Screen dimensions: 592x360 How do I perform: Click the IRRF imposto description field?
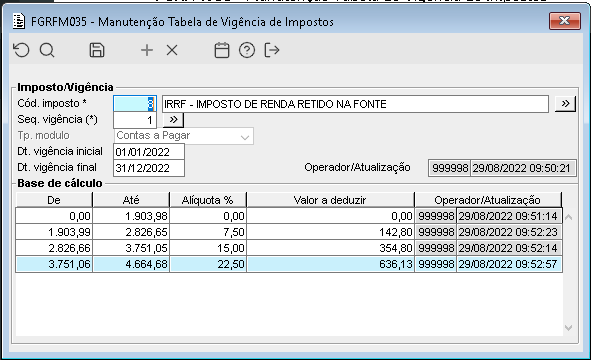(355, 104)
